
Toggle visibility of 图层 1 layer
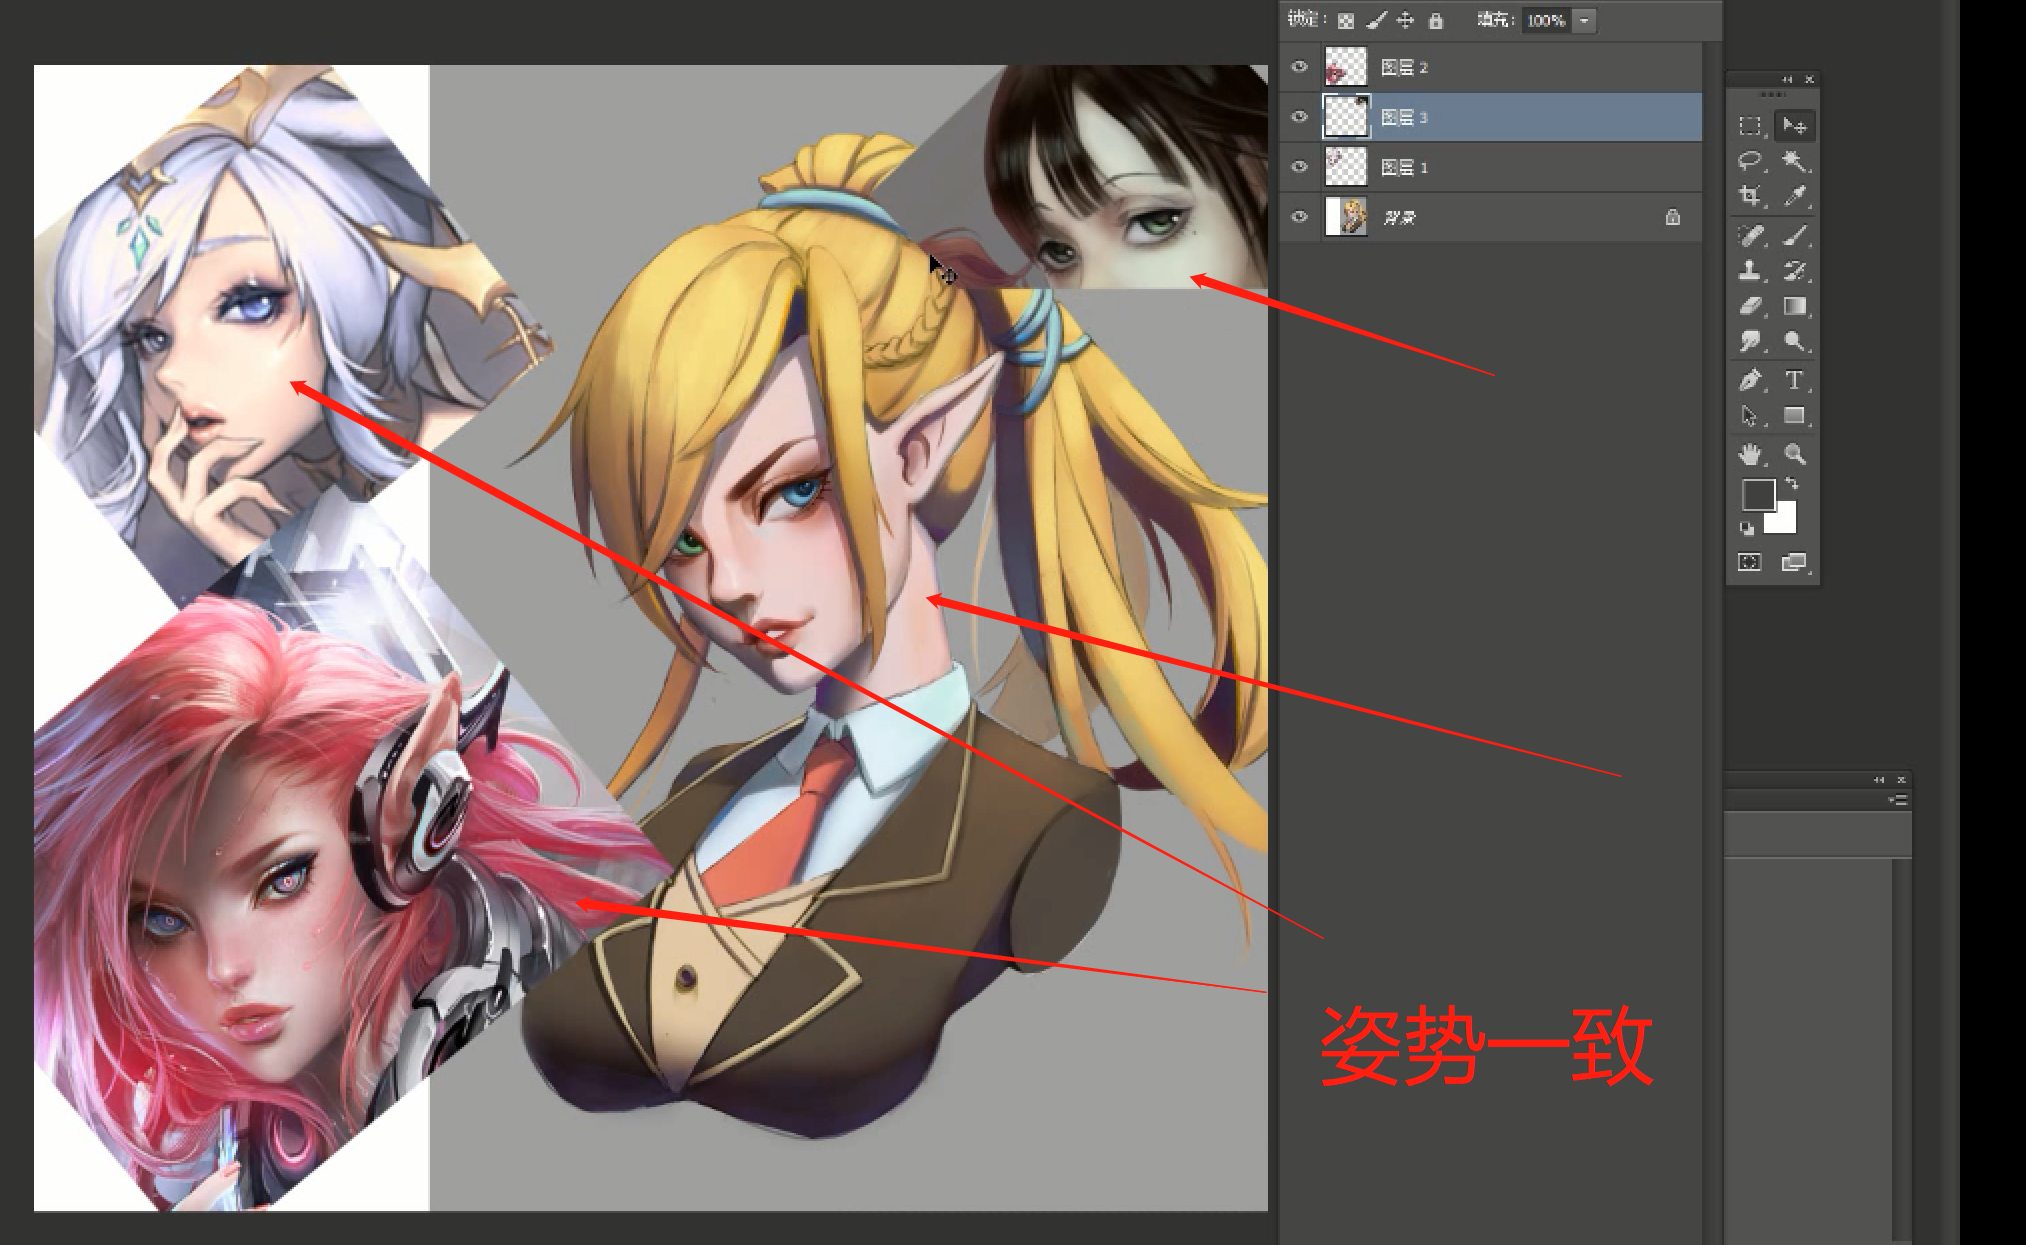pos(1299,167)
